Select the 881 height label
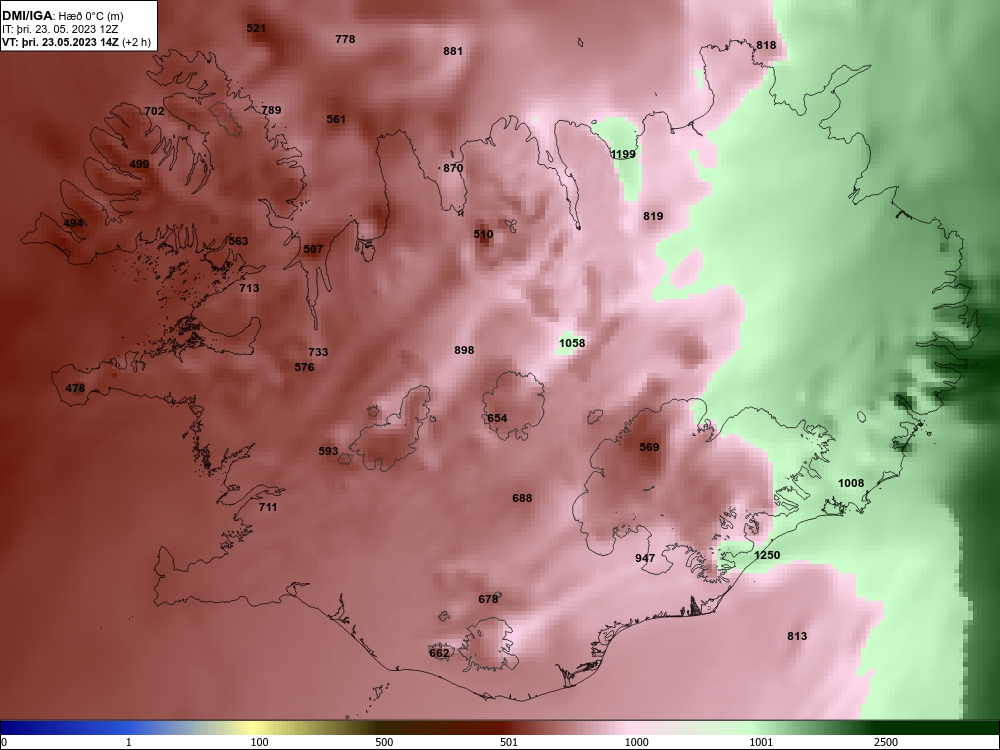 point(453,51)
